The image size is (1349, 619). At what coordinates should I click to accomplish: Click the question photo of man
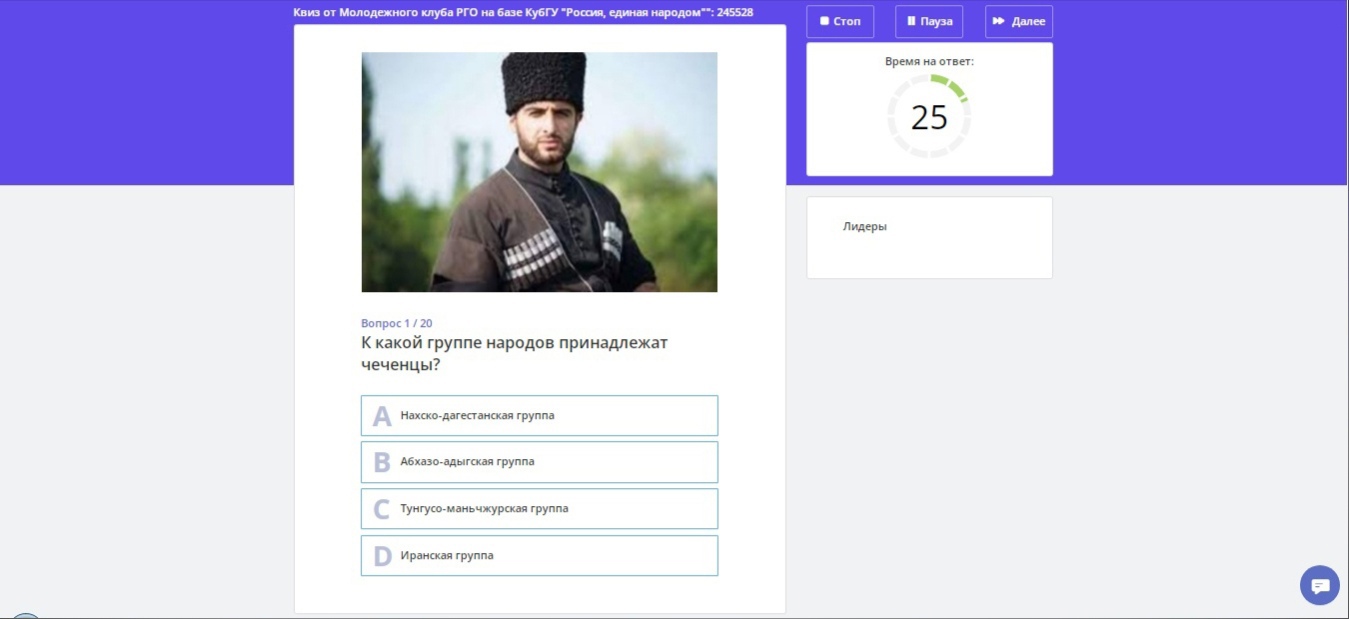[539, 172]
